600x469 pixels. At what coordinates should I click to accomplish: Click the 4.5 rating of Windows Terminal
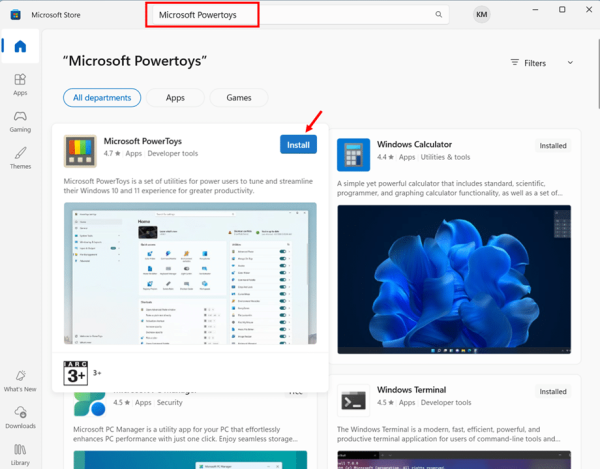(385, 402)
